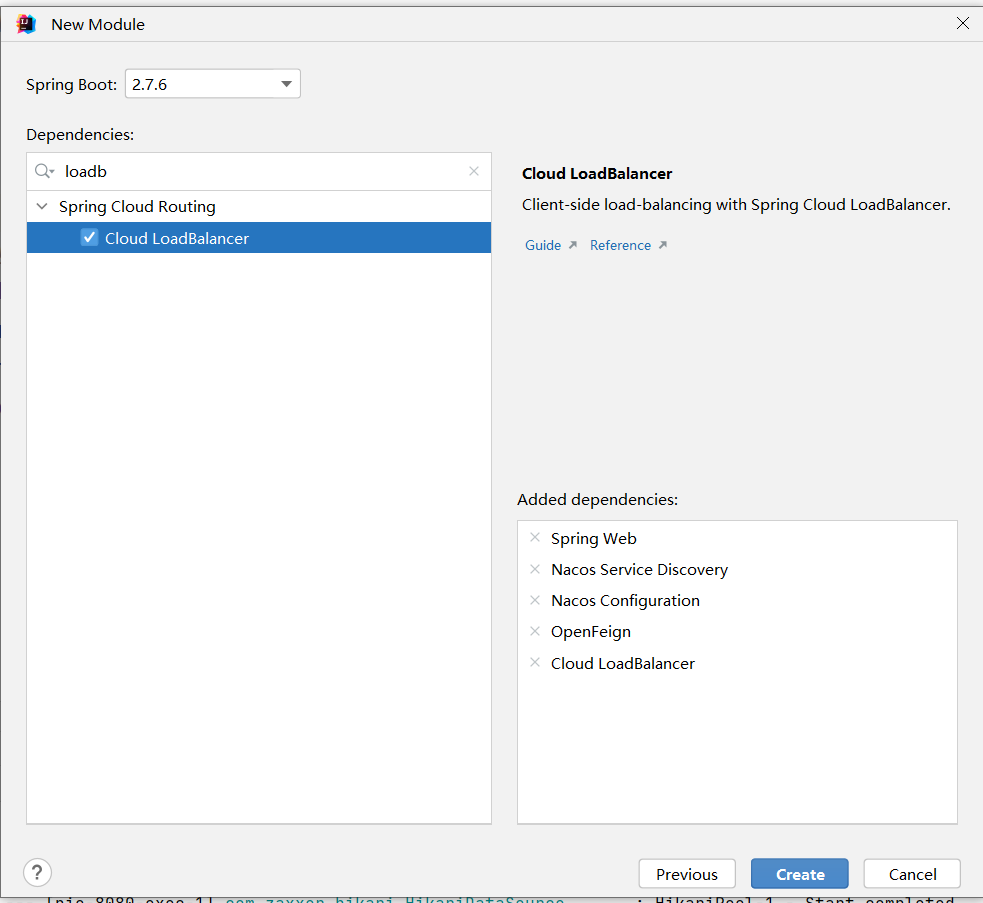Open search options magnifier icon

[44, 171]
